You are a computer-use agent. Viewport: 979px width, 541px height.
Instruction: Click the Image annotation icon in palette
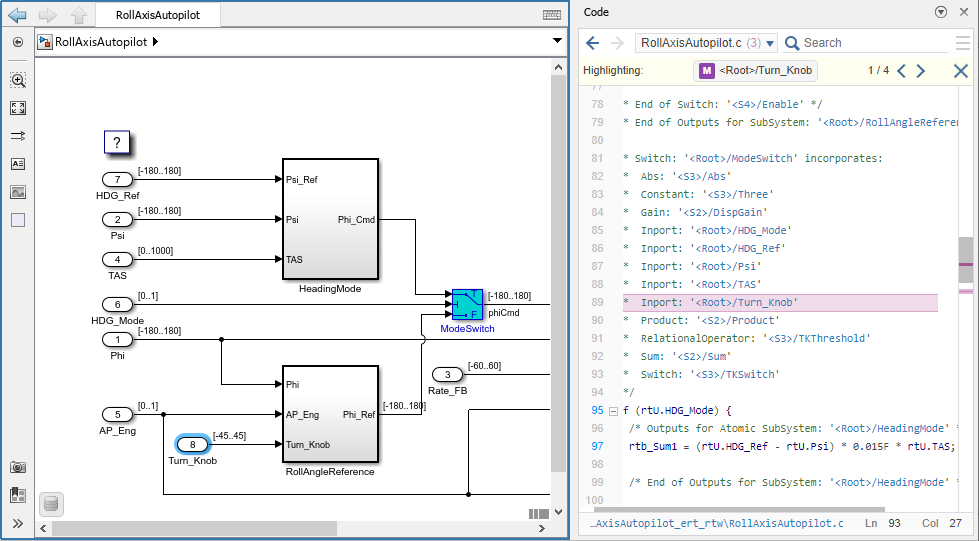tap(18, 192)
